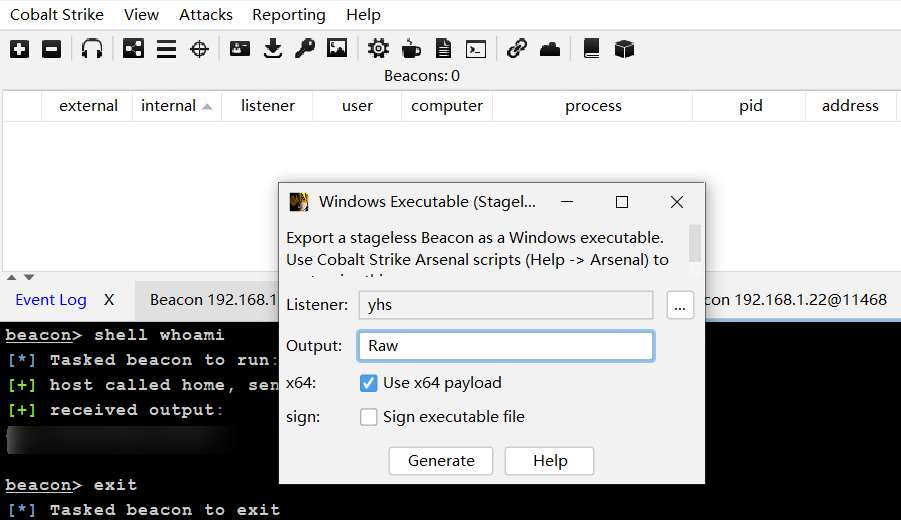901x520 pixels.
Task: Click cloud icon to manage web server
Action: [550, 49]
